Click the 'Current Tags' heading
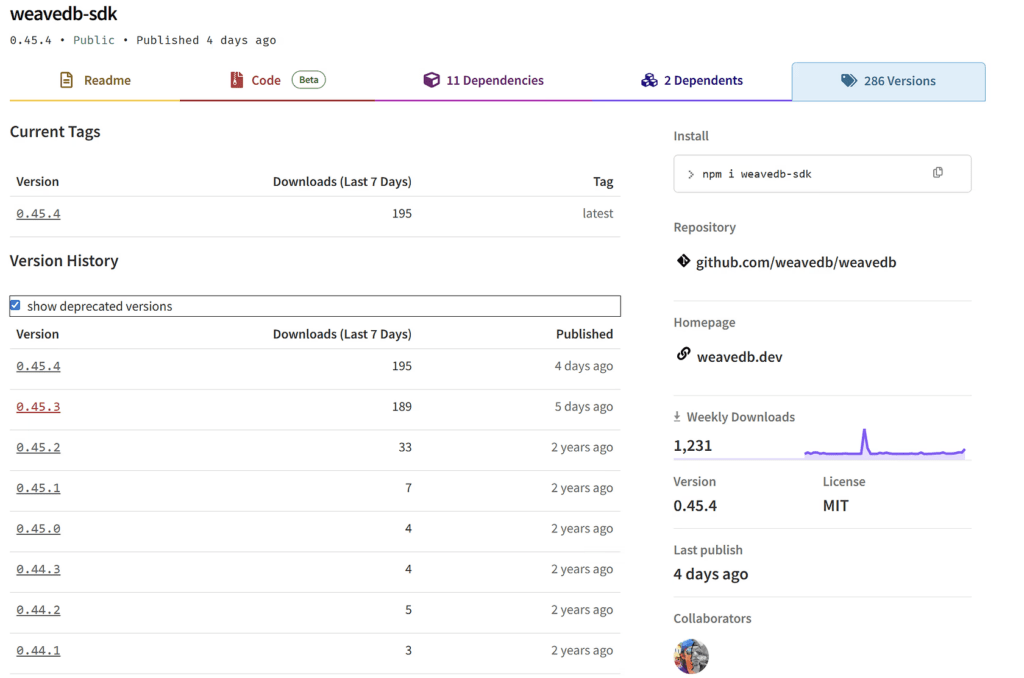The image size is (1024, 678). [55, 132]
